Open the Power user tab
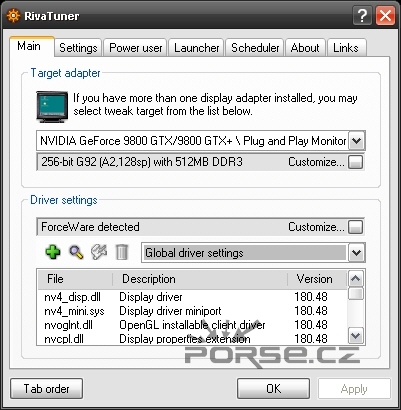Screen dimensions: 401x410 136,48
